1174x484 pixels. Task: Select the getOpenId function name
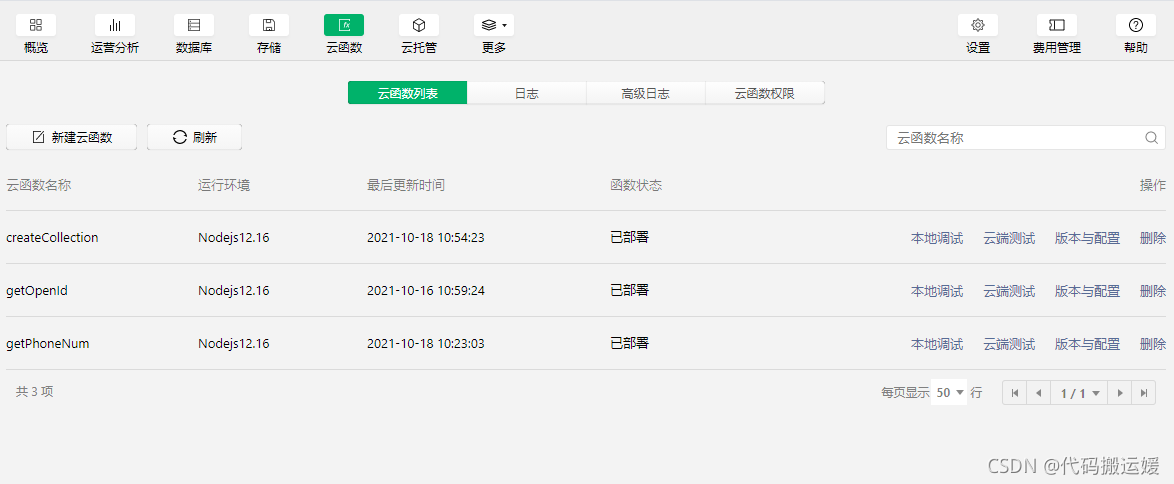coord(37,290)
